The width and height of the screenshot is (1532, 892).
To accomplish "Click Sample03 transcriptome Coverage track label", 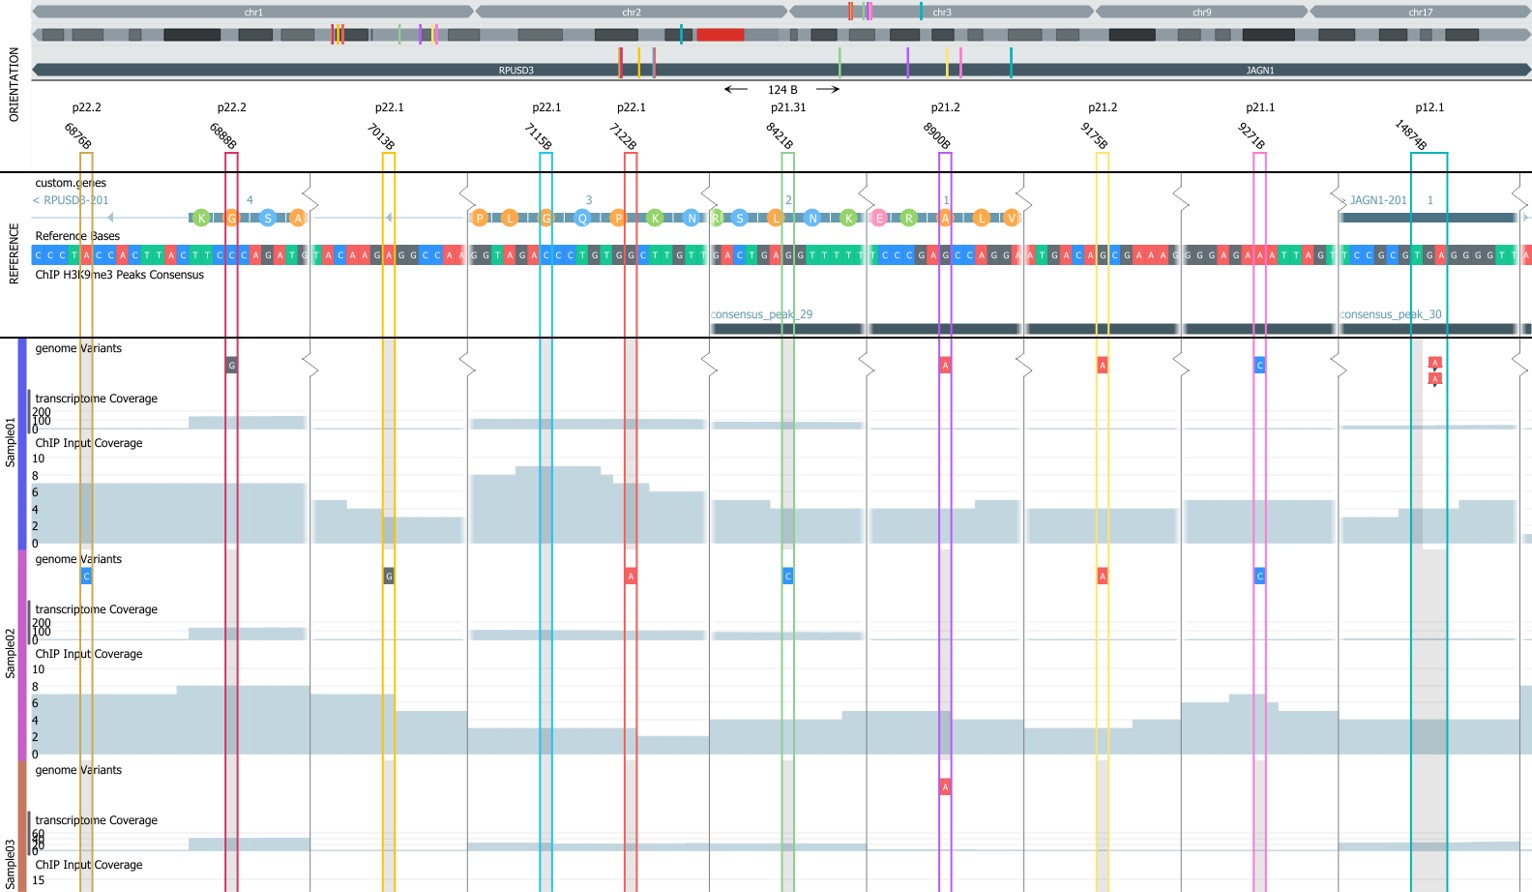I will coord(96,820).
